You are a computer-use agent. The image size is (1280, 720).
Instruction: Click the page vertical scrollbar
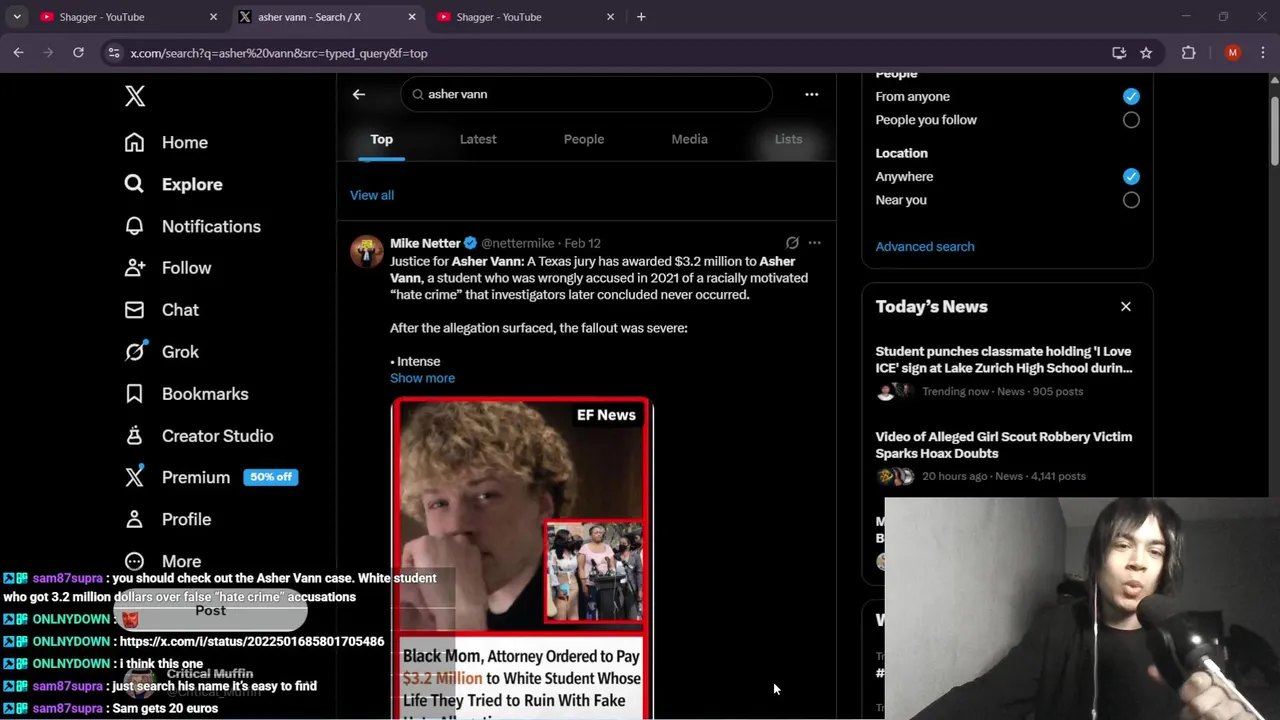[1274, 130]
